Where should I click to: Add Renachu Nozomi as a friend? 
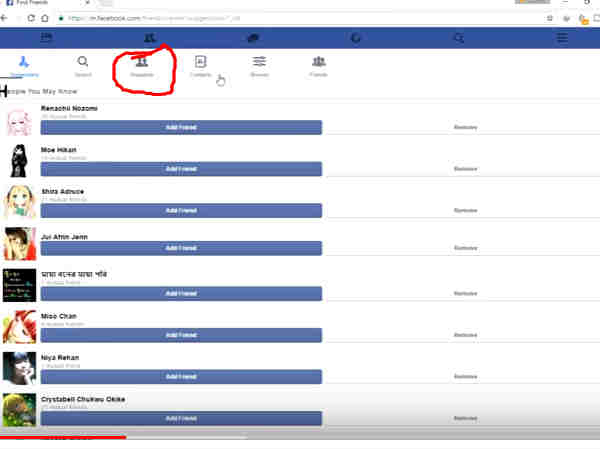[180, 128]
